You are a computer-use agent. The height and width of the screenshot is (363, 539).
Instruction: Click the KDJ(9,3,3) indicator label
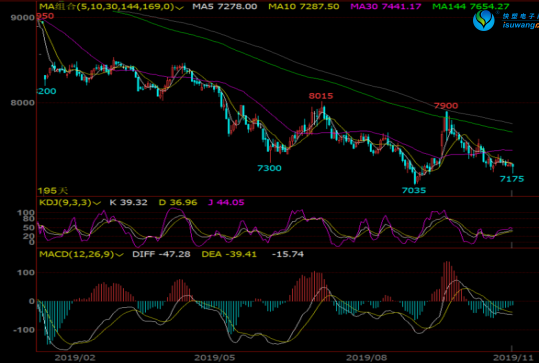65,202
